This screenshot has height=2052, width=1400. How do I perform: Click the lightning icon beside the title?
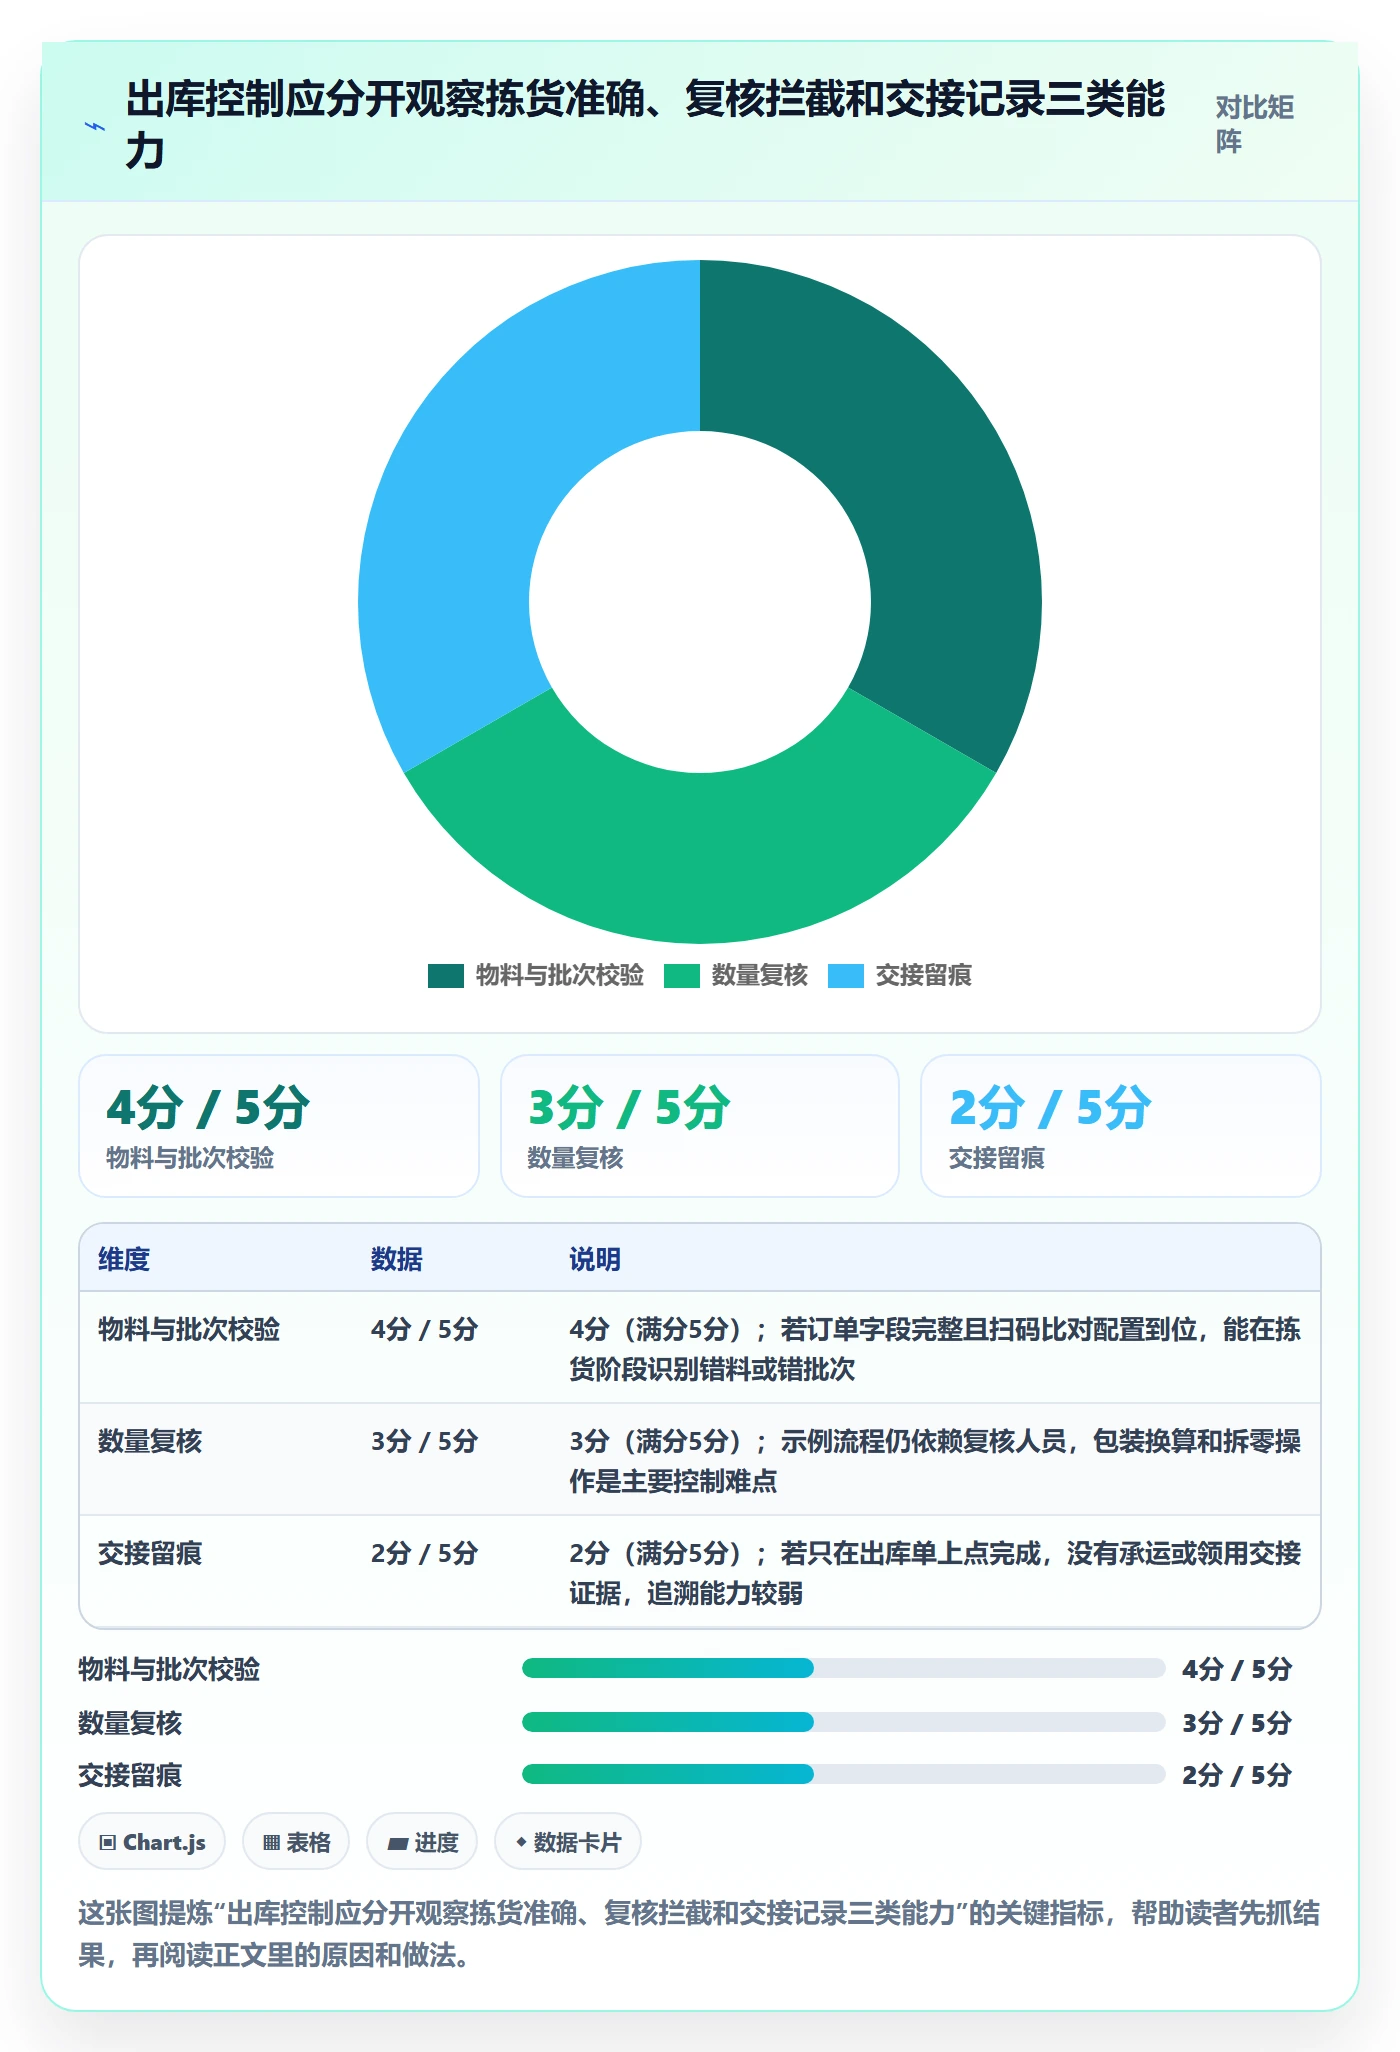click(95, 127)
